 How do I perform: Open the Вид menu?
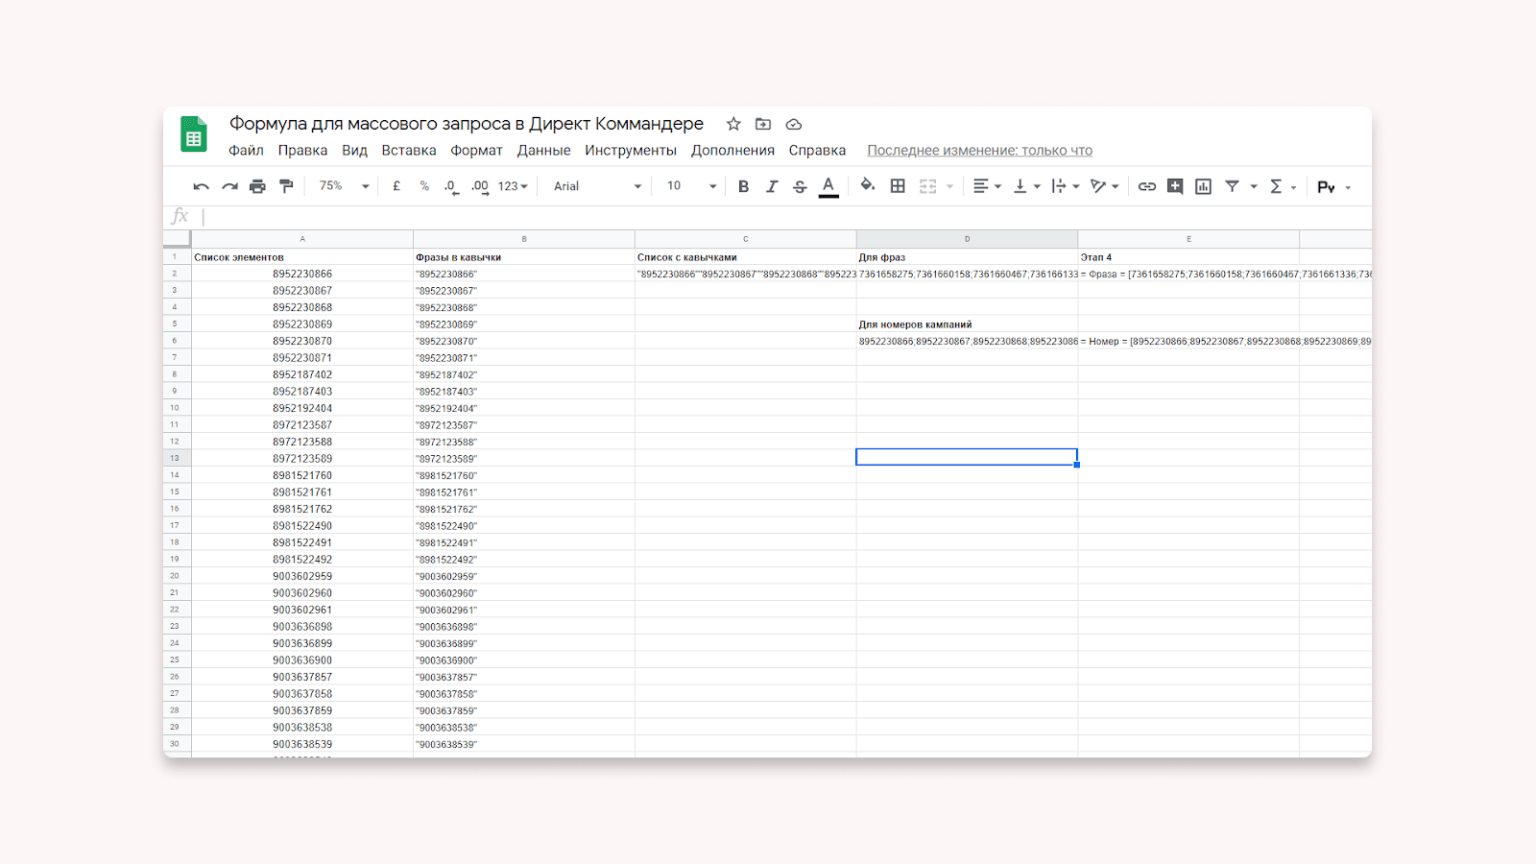[x=354, y=150]
